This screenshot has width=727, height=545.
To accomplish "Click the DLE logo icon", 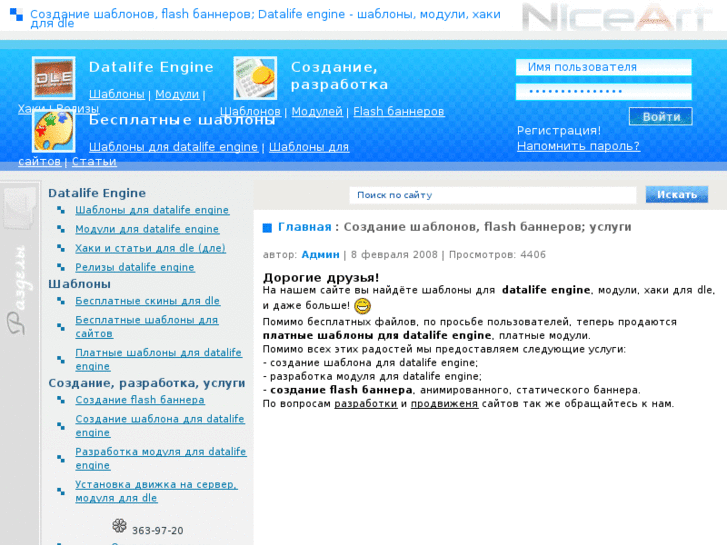I will point(54,78).
